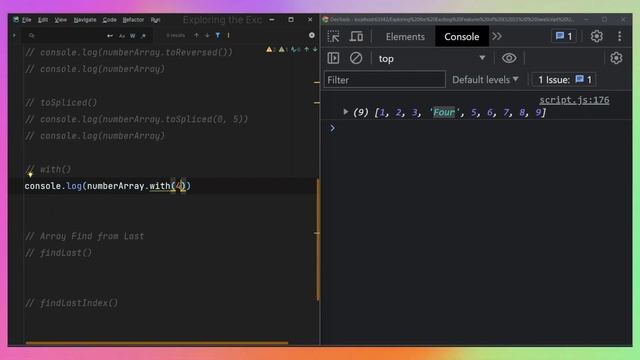Insert new line in the find bar
Viewport: 640px width, 360px height.
[109, 36]
